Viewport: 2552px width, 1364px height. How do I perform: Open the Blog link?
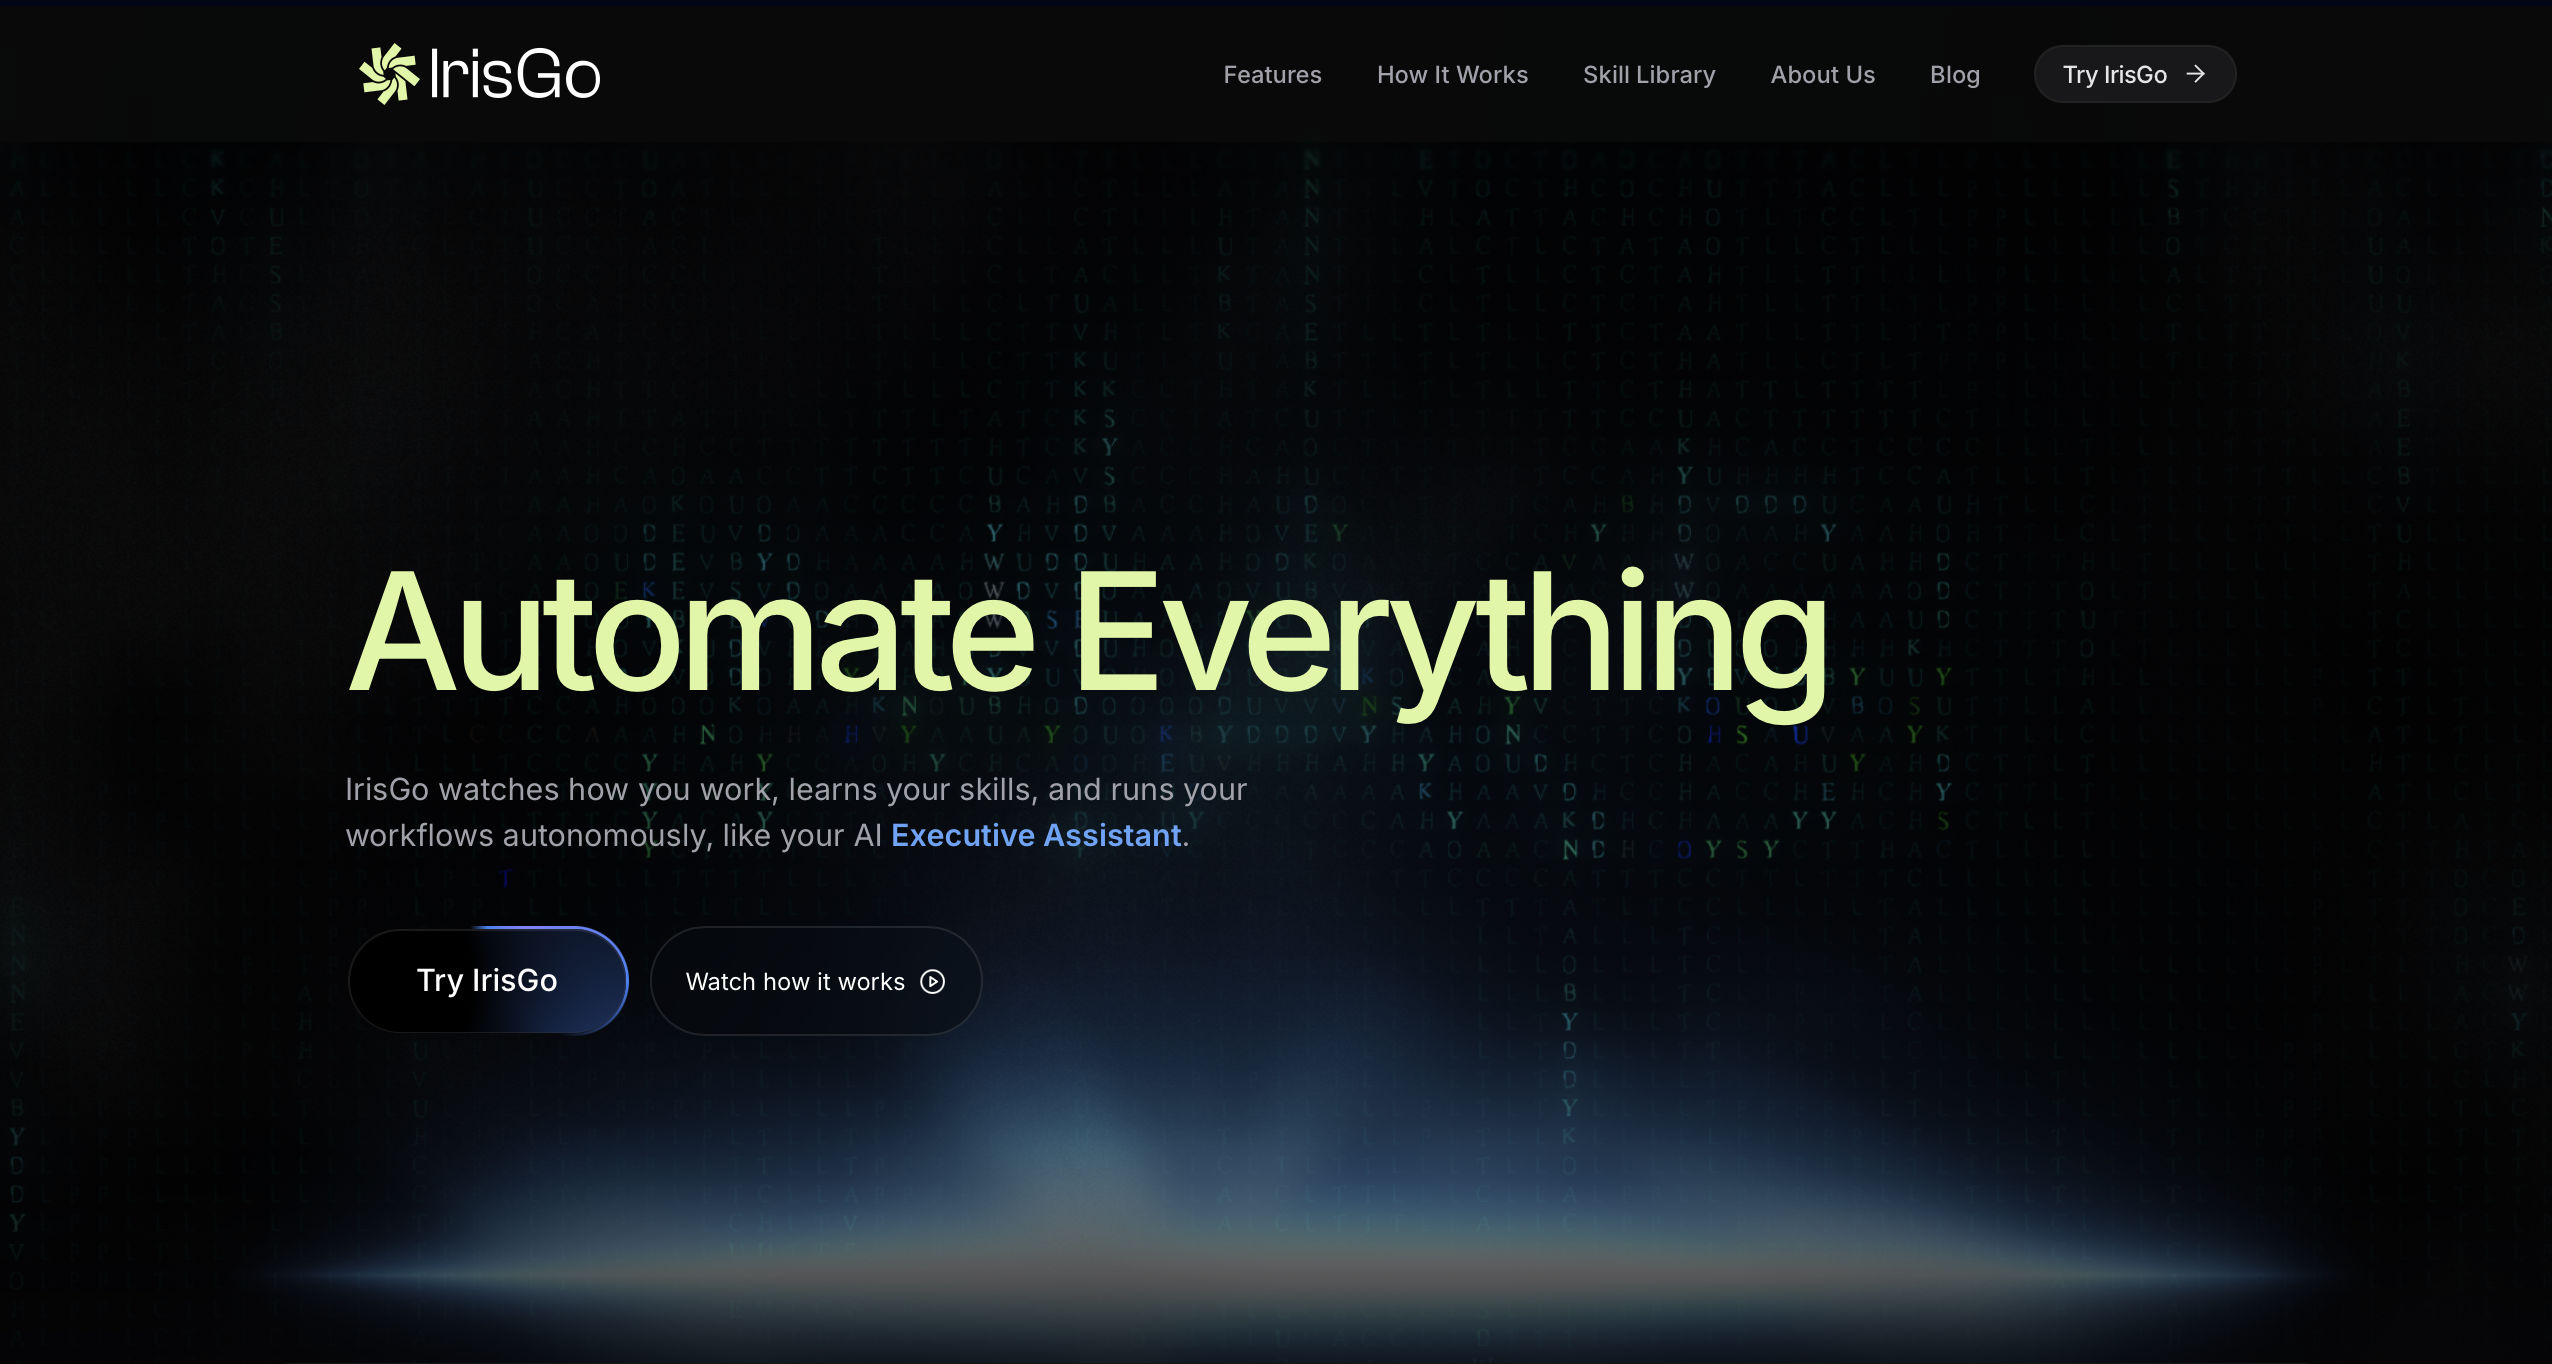tap(1954, 75)
